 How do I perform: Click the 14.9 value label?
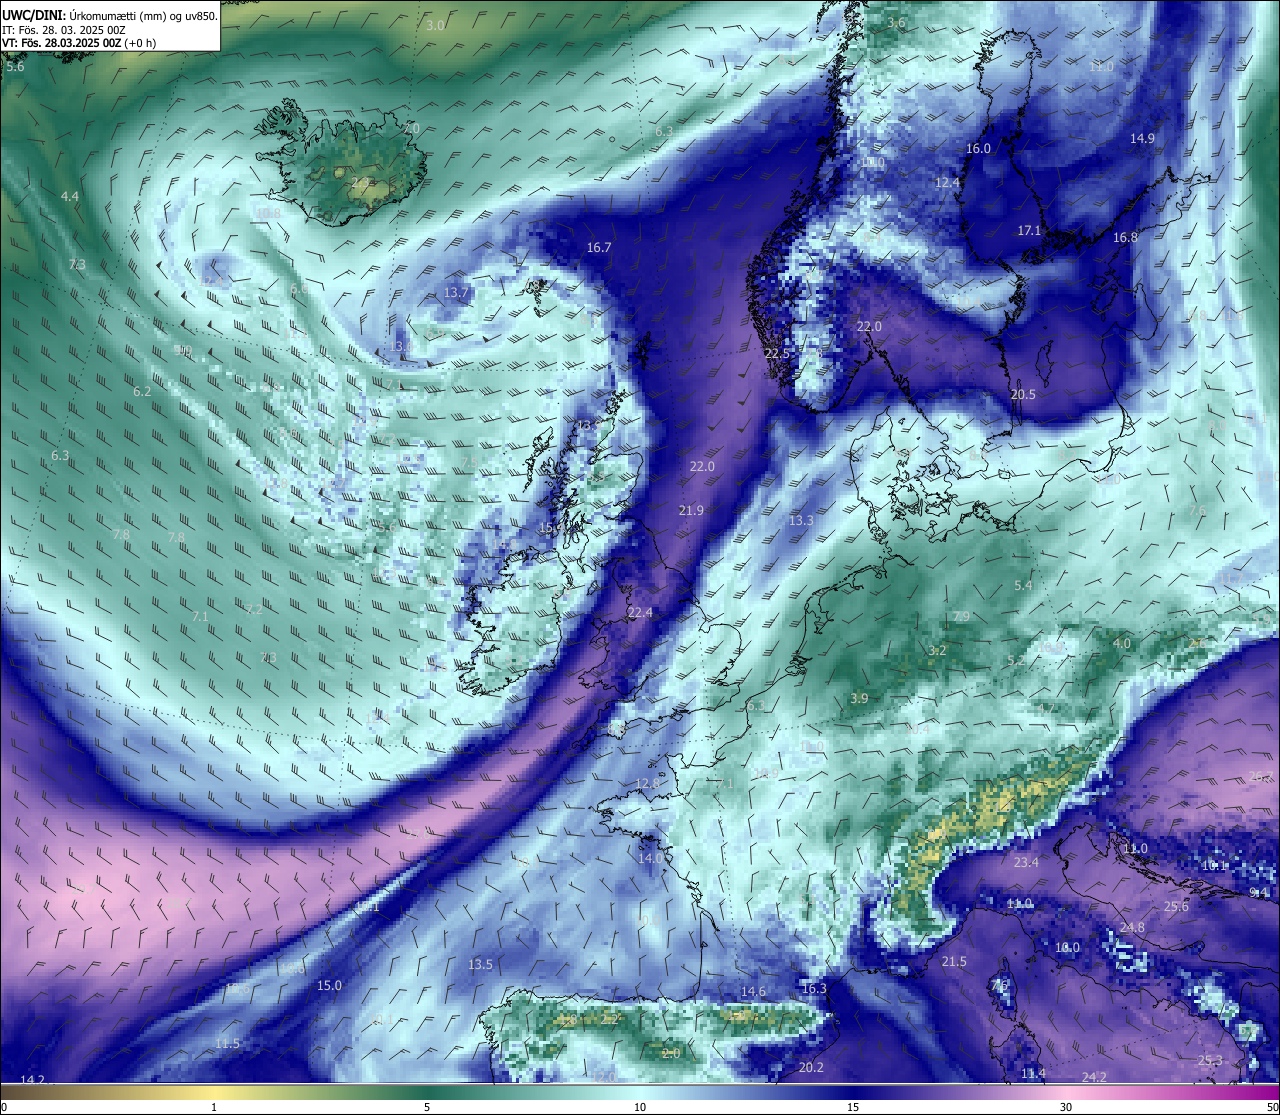(1142, 138)
